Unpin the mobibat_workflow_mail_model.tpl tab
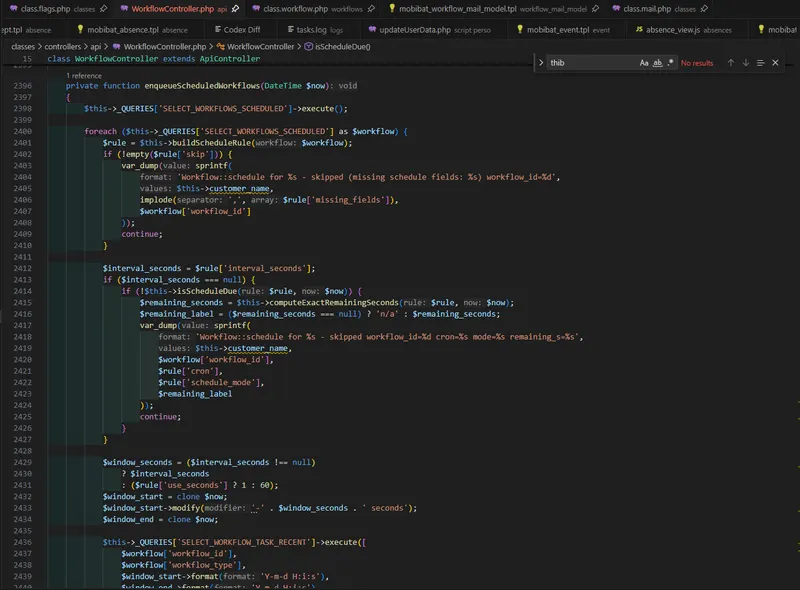This screenshot has width=800, height=590. pos(595,9)
